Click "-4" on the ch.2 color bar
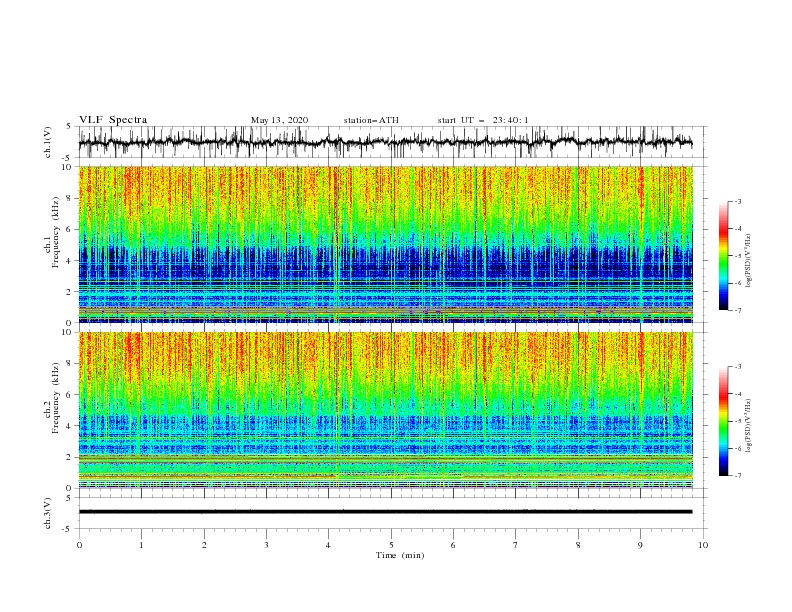The width and height of the screenshot is (792, 612). (x=737, y=394)
